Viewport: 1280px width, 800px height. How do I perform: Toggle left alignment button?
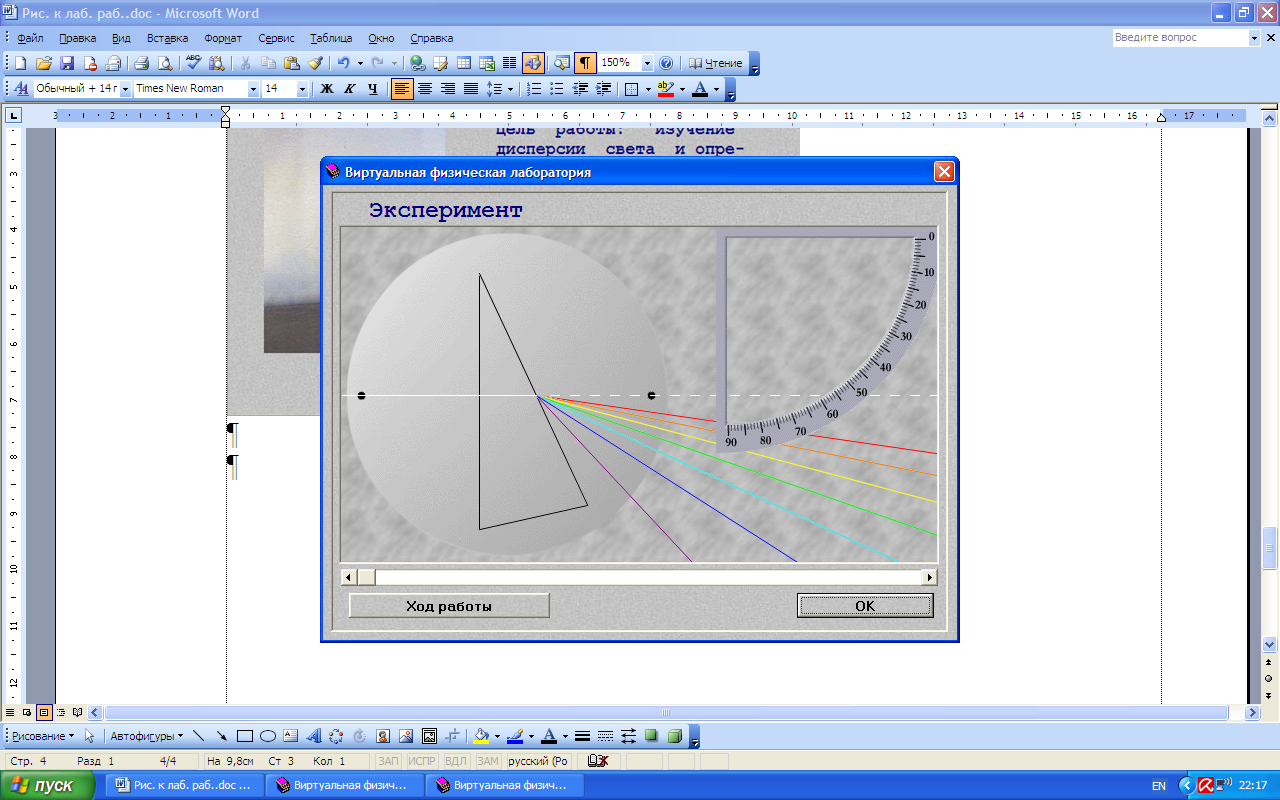(402, 89)
